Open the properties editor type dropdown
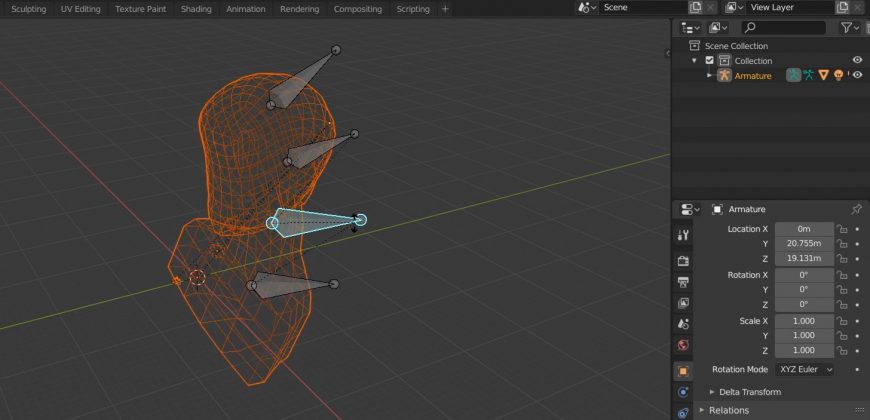Image resolution: width=870 pixels, height=420 pixels. coord(690,209)
